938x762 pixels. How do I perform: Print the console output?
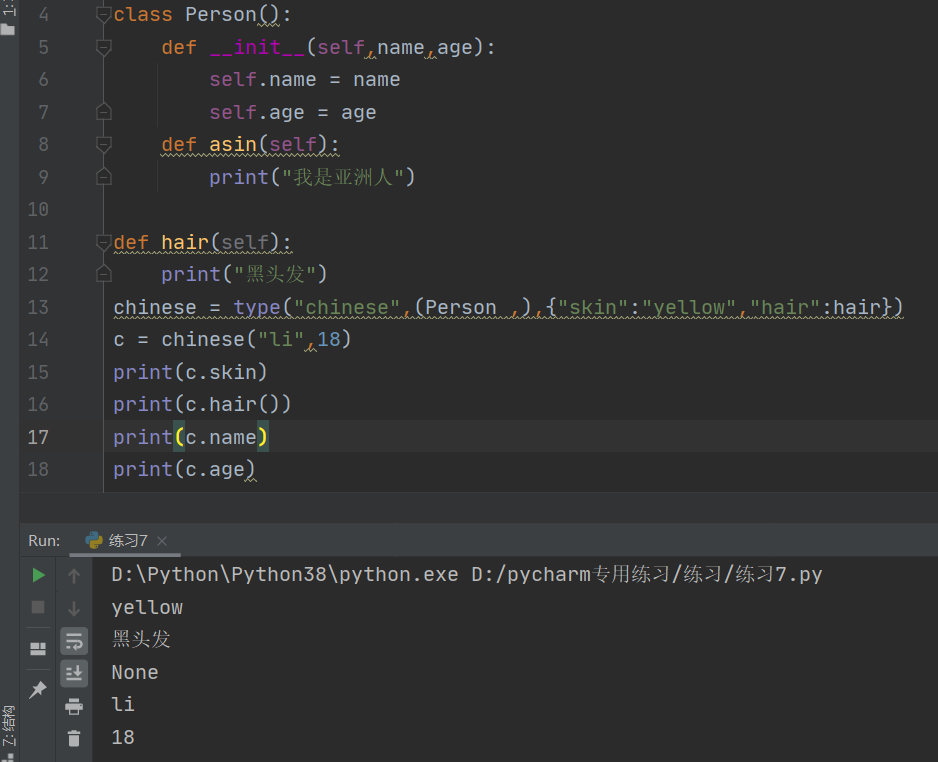pyautogui.click(x=74, y=706)
